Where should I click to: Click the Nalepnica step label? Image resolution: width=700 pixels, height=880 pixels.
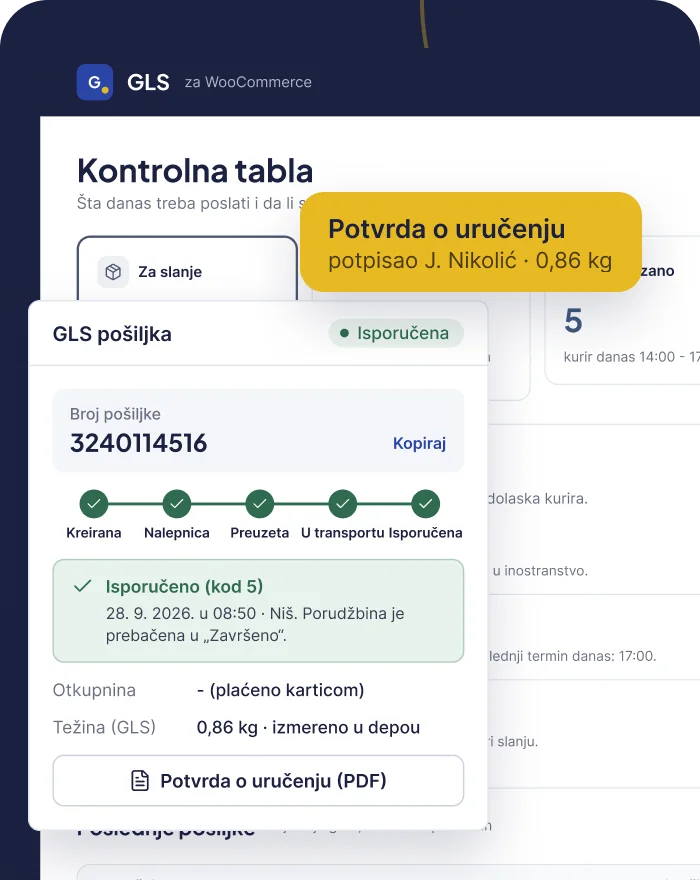(177, 533)
